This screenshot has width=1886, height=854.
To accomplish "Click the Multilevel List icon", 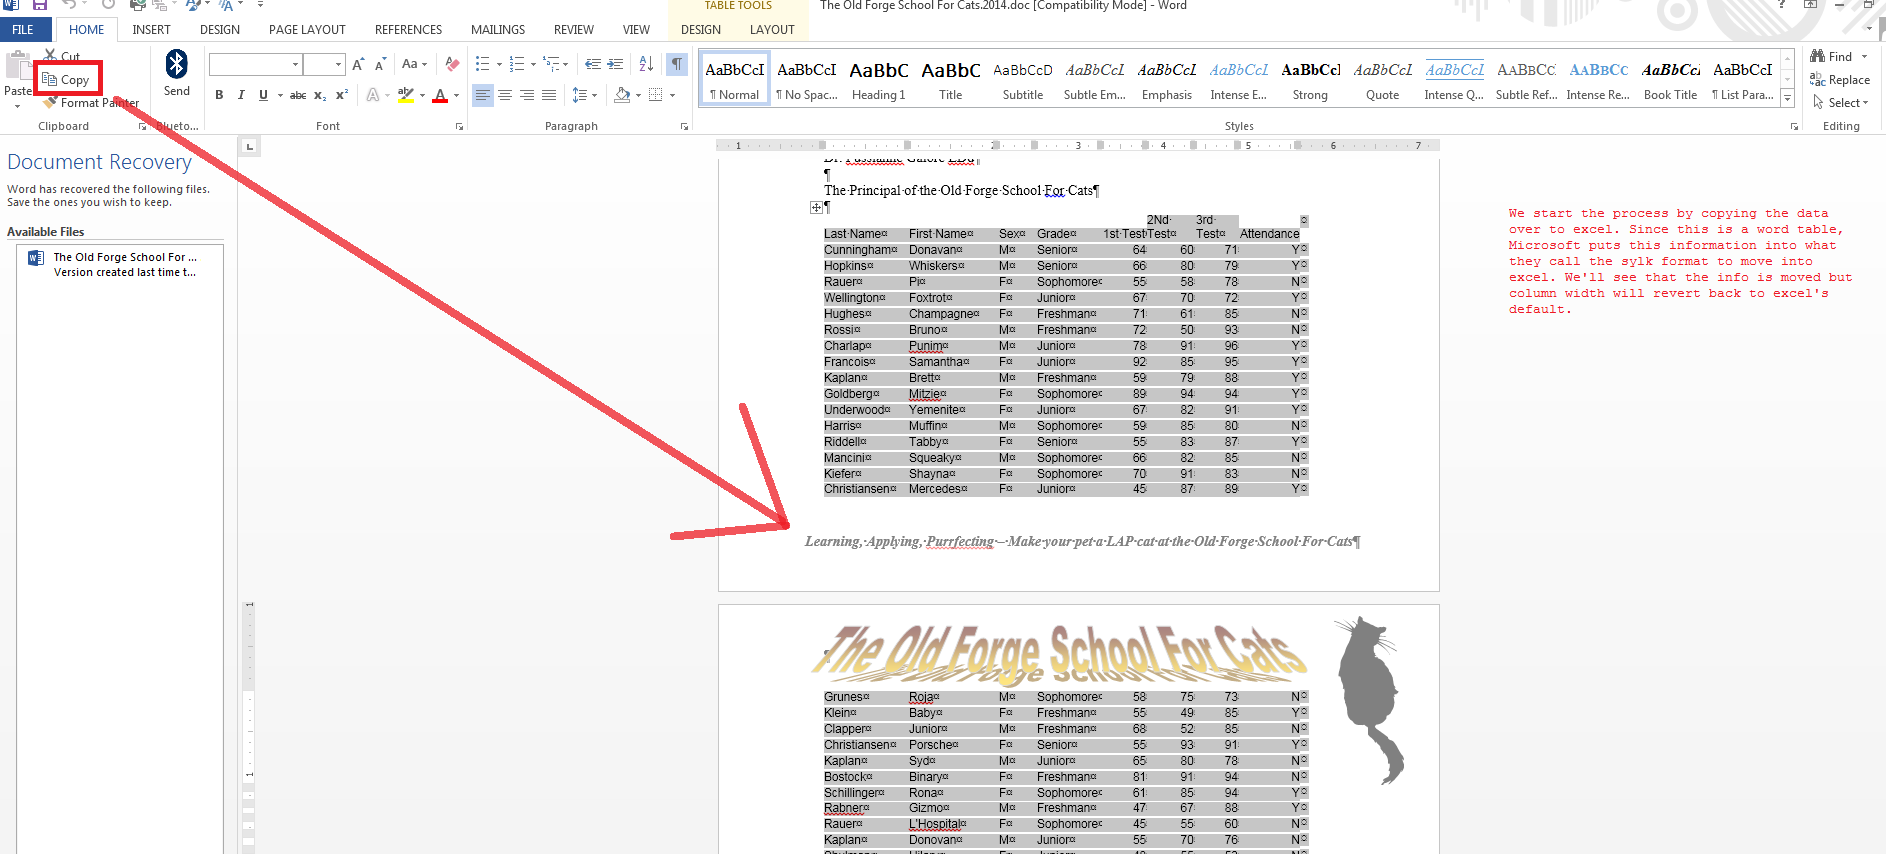I will (x=551, y=65).
